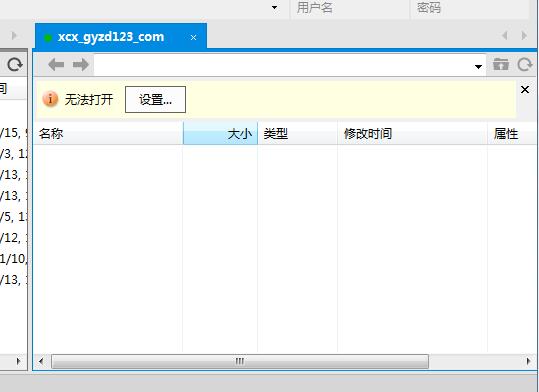Go back using the left arrow icon

(56, 64)
